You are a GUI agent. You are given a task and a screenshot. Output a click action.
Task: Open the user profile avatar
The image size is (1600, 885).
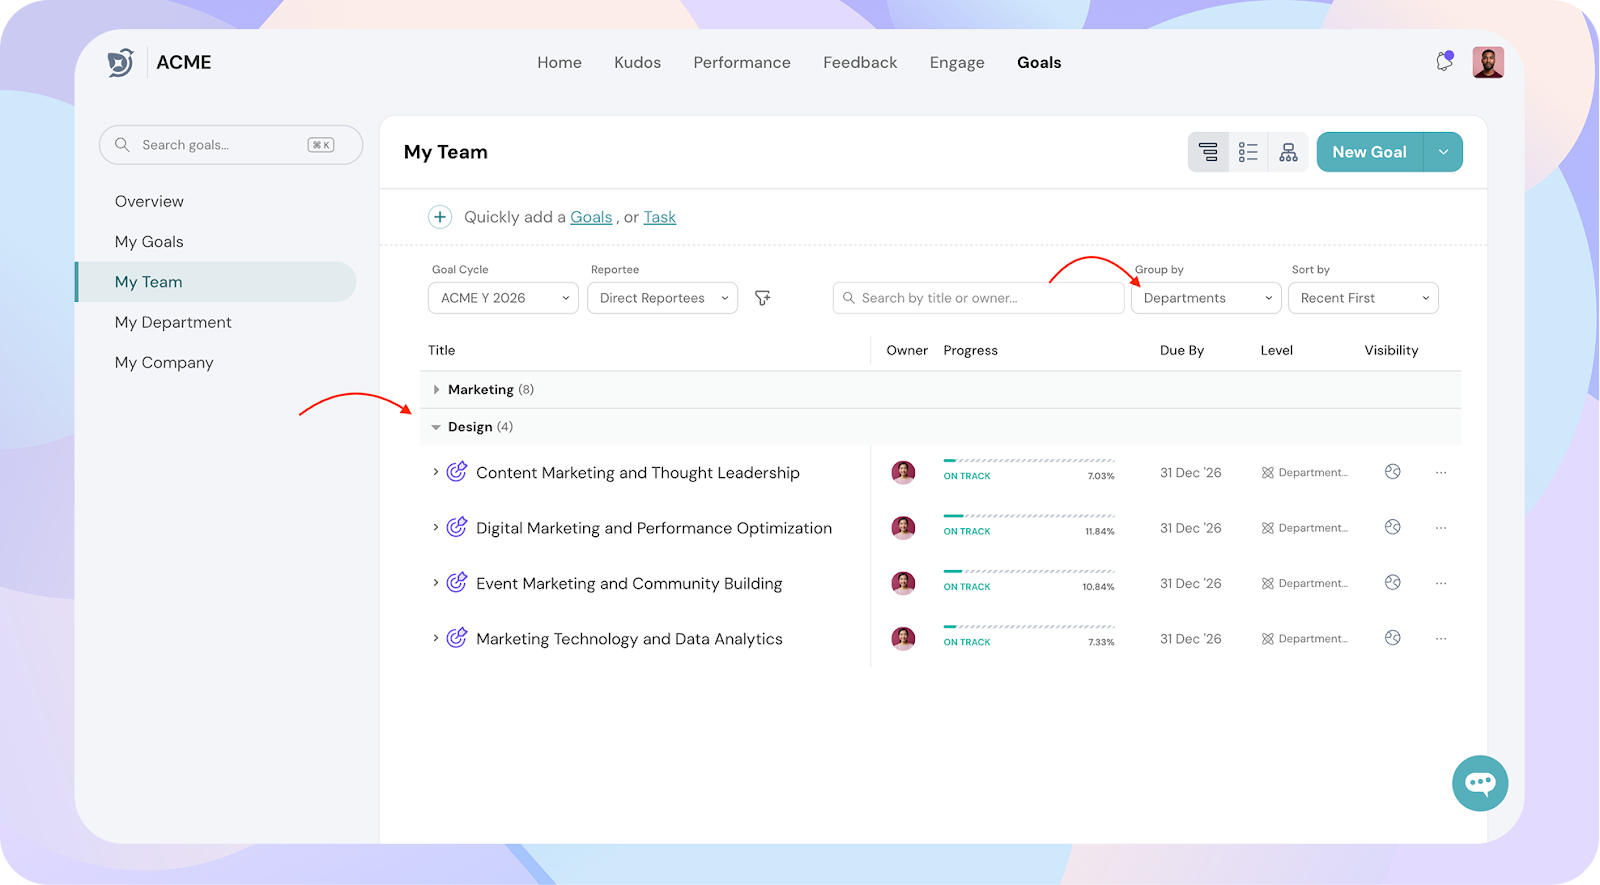pos(1488,62)
